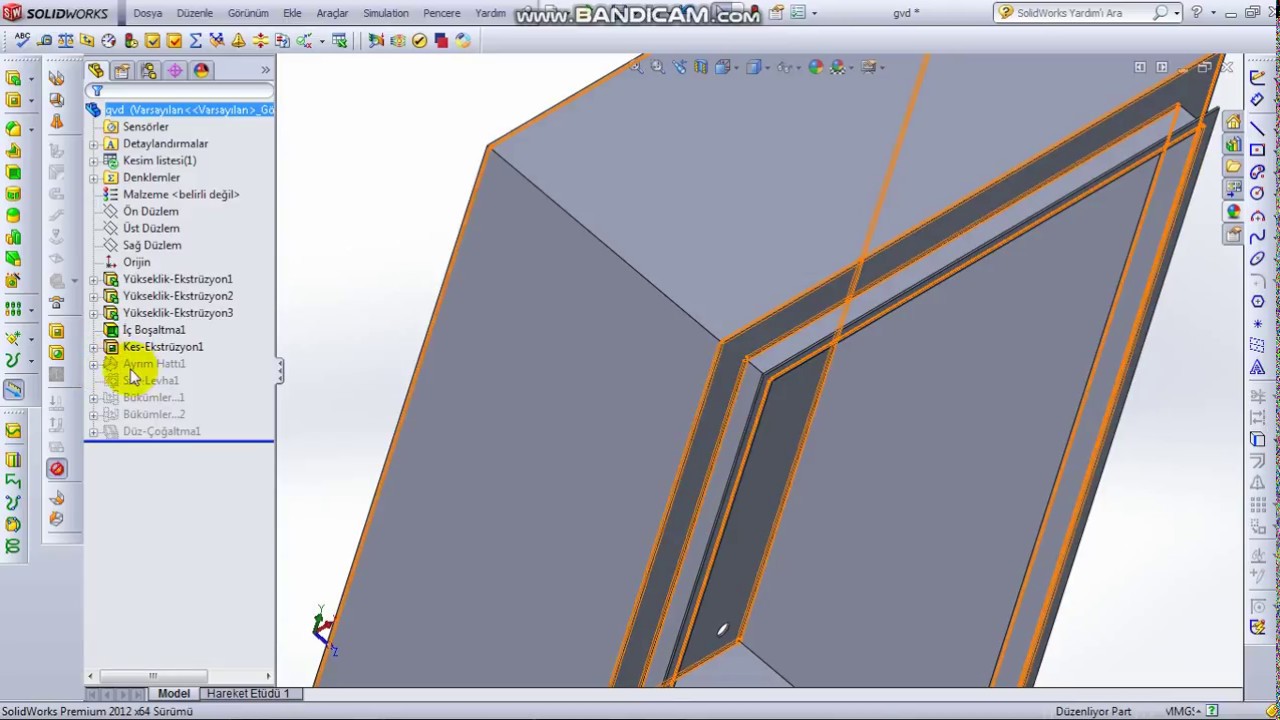
Task: Open the Design Library task pane tab
Action: coord(1233,144)
